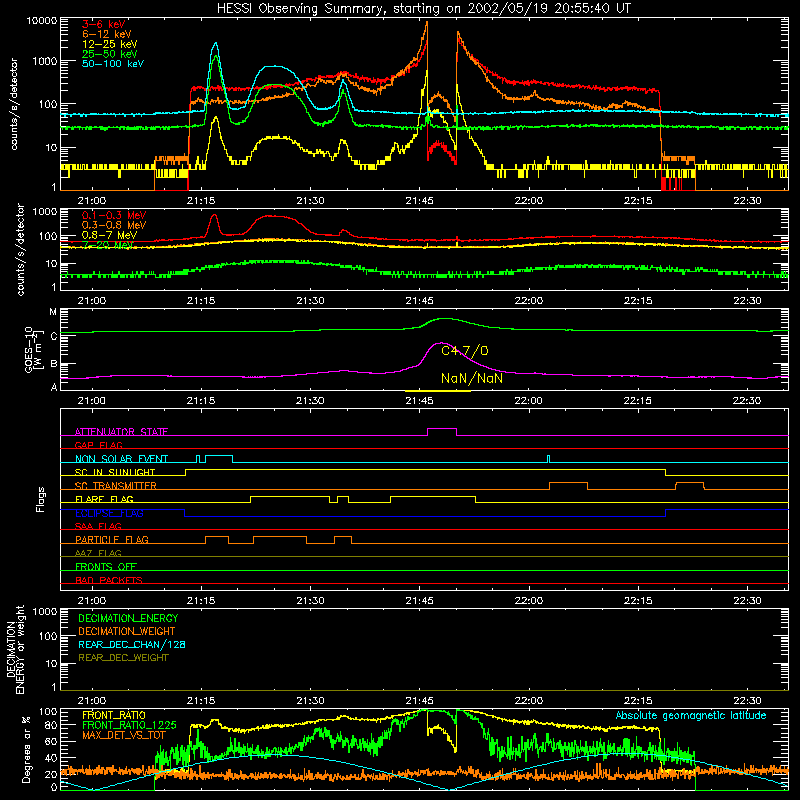Screen dimensions: 800x800
Task: Click the 'FRONTS OFF' flag label
Action: tap(106, 566)
